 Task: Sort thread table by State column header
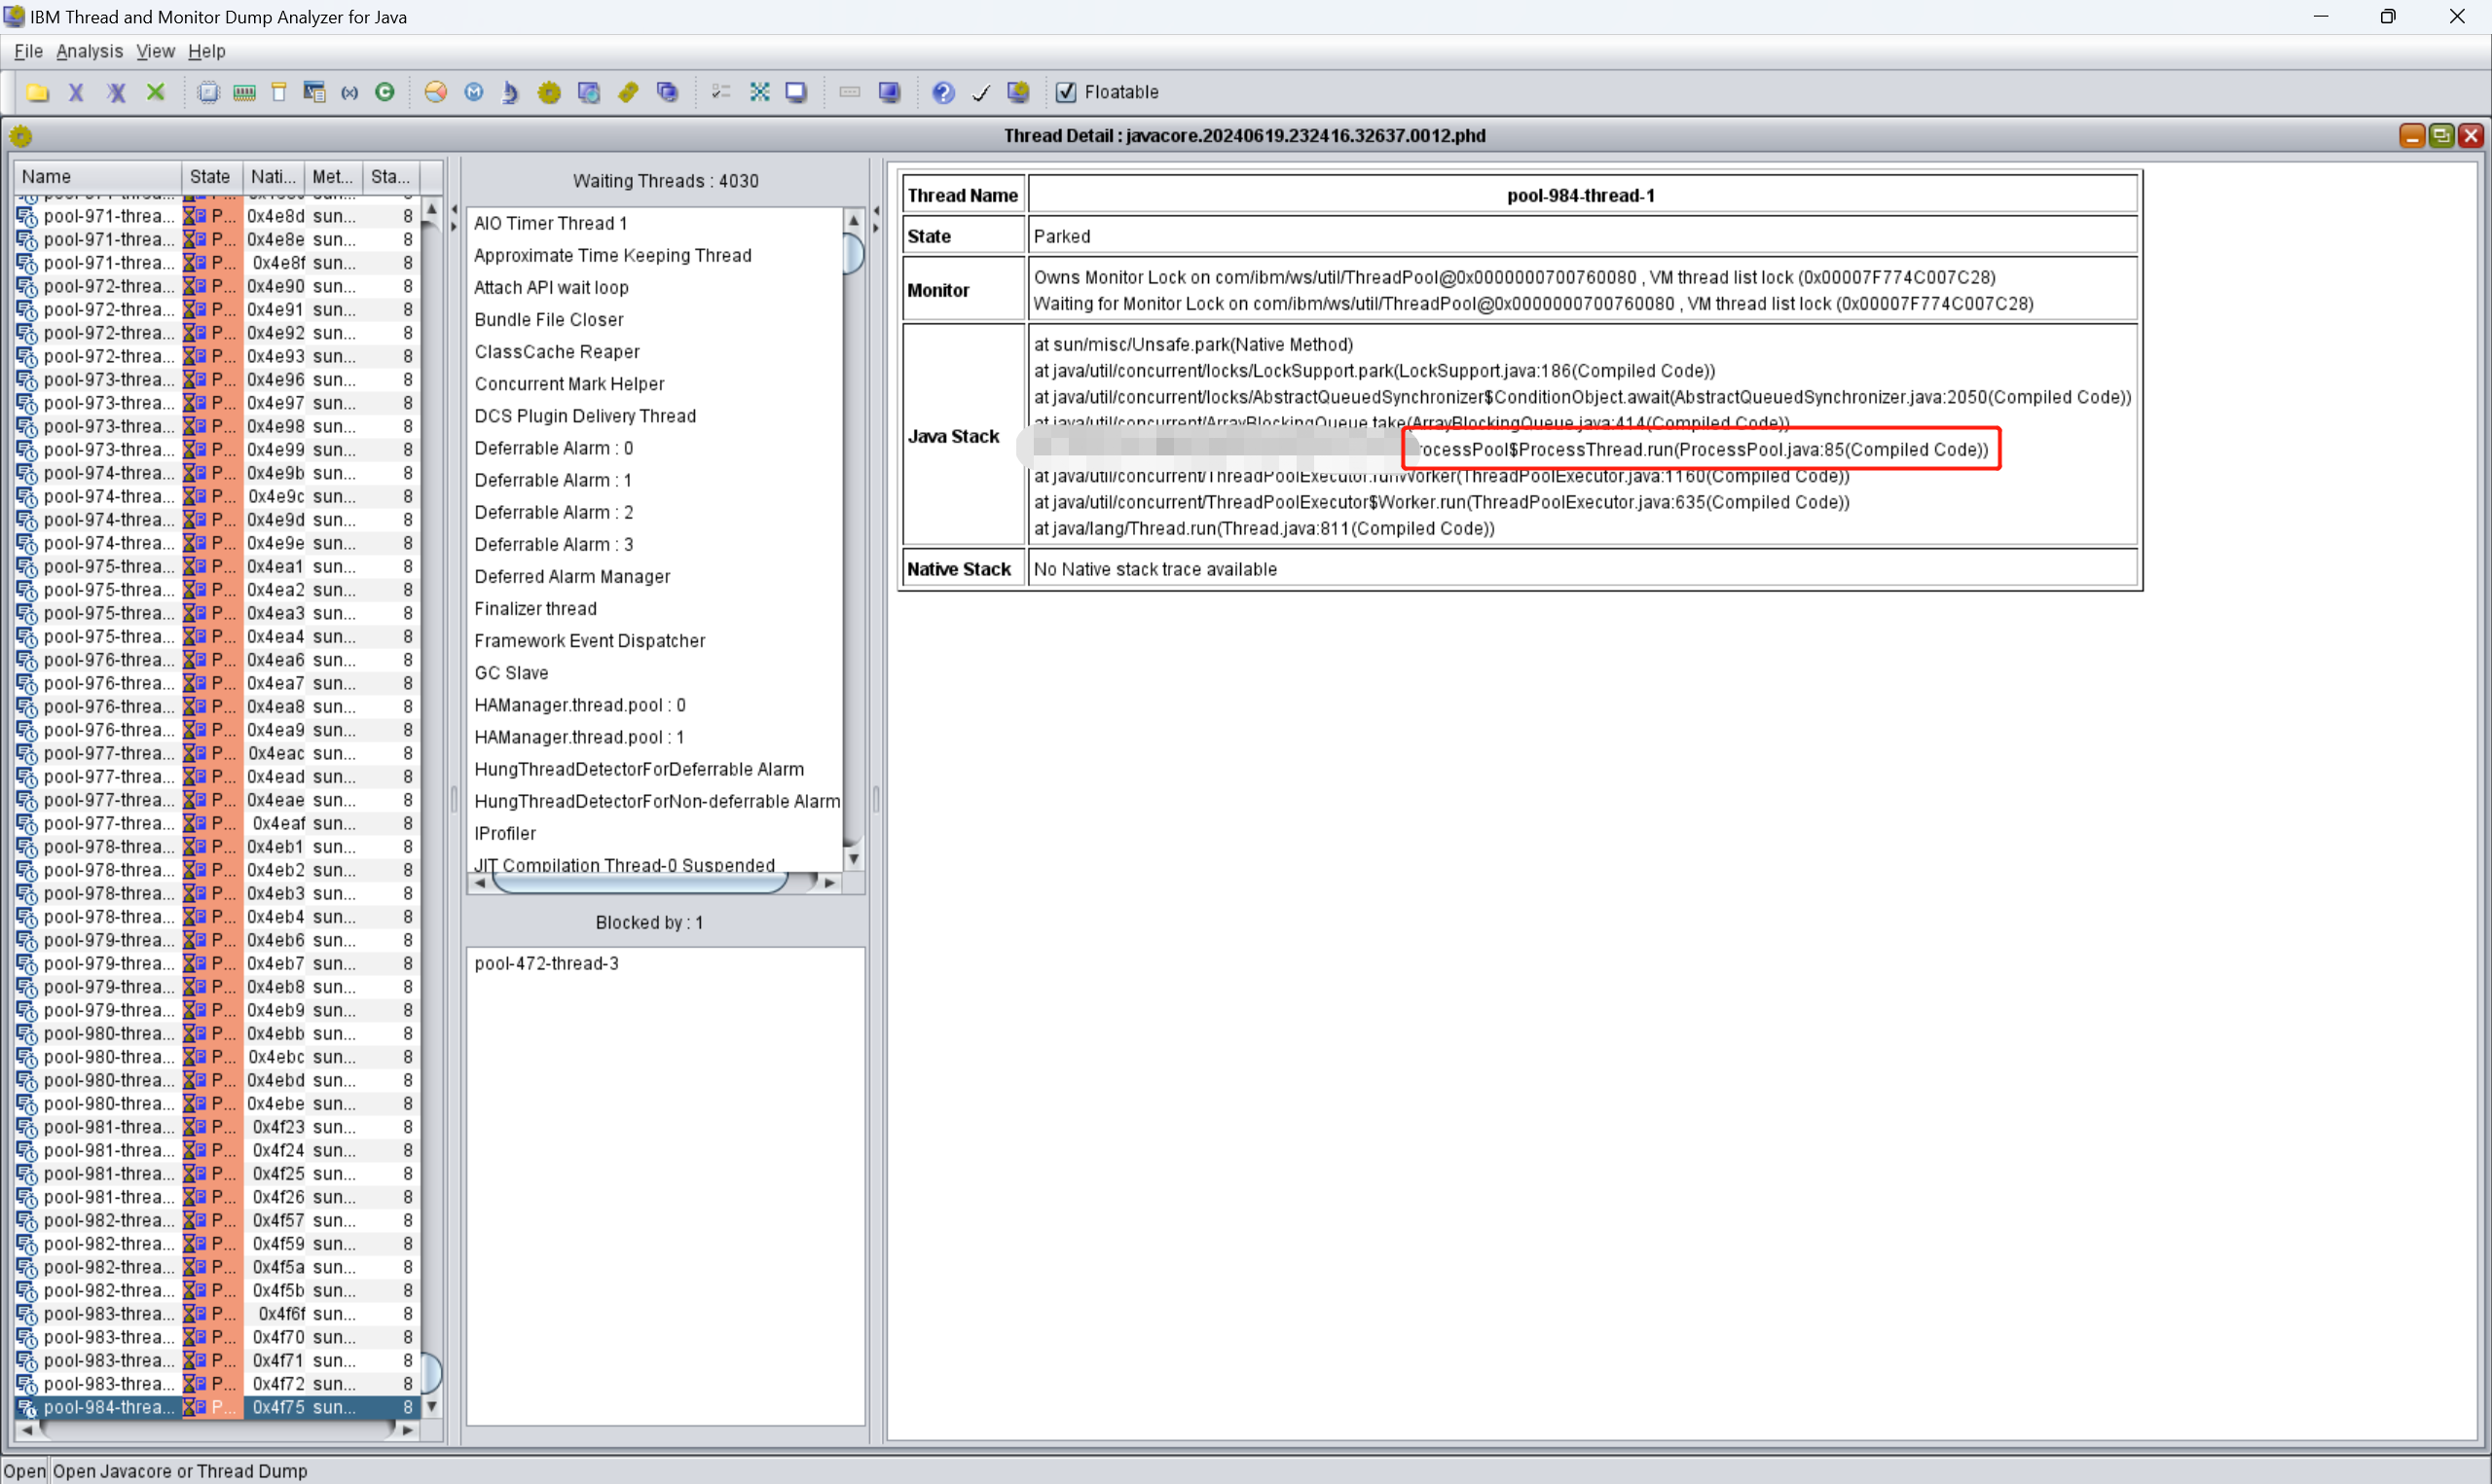click(212, 177)
